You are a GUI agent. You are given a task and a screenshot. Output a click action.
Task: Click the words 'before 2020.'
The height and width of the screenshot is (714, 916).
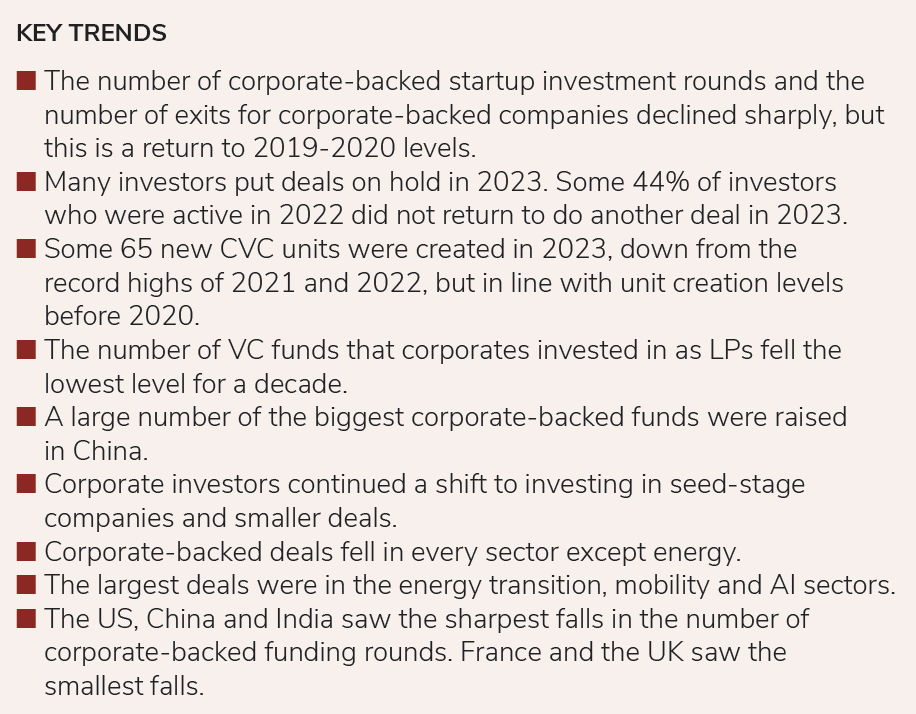point(121,316)
